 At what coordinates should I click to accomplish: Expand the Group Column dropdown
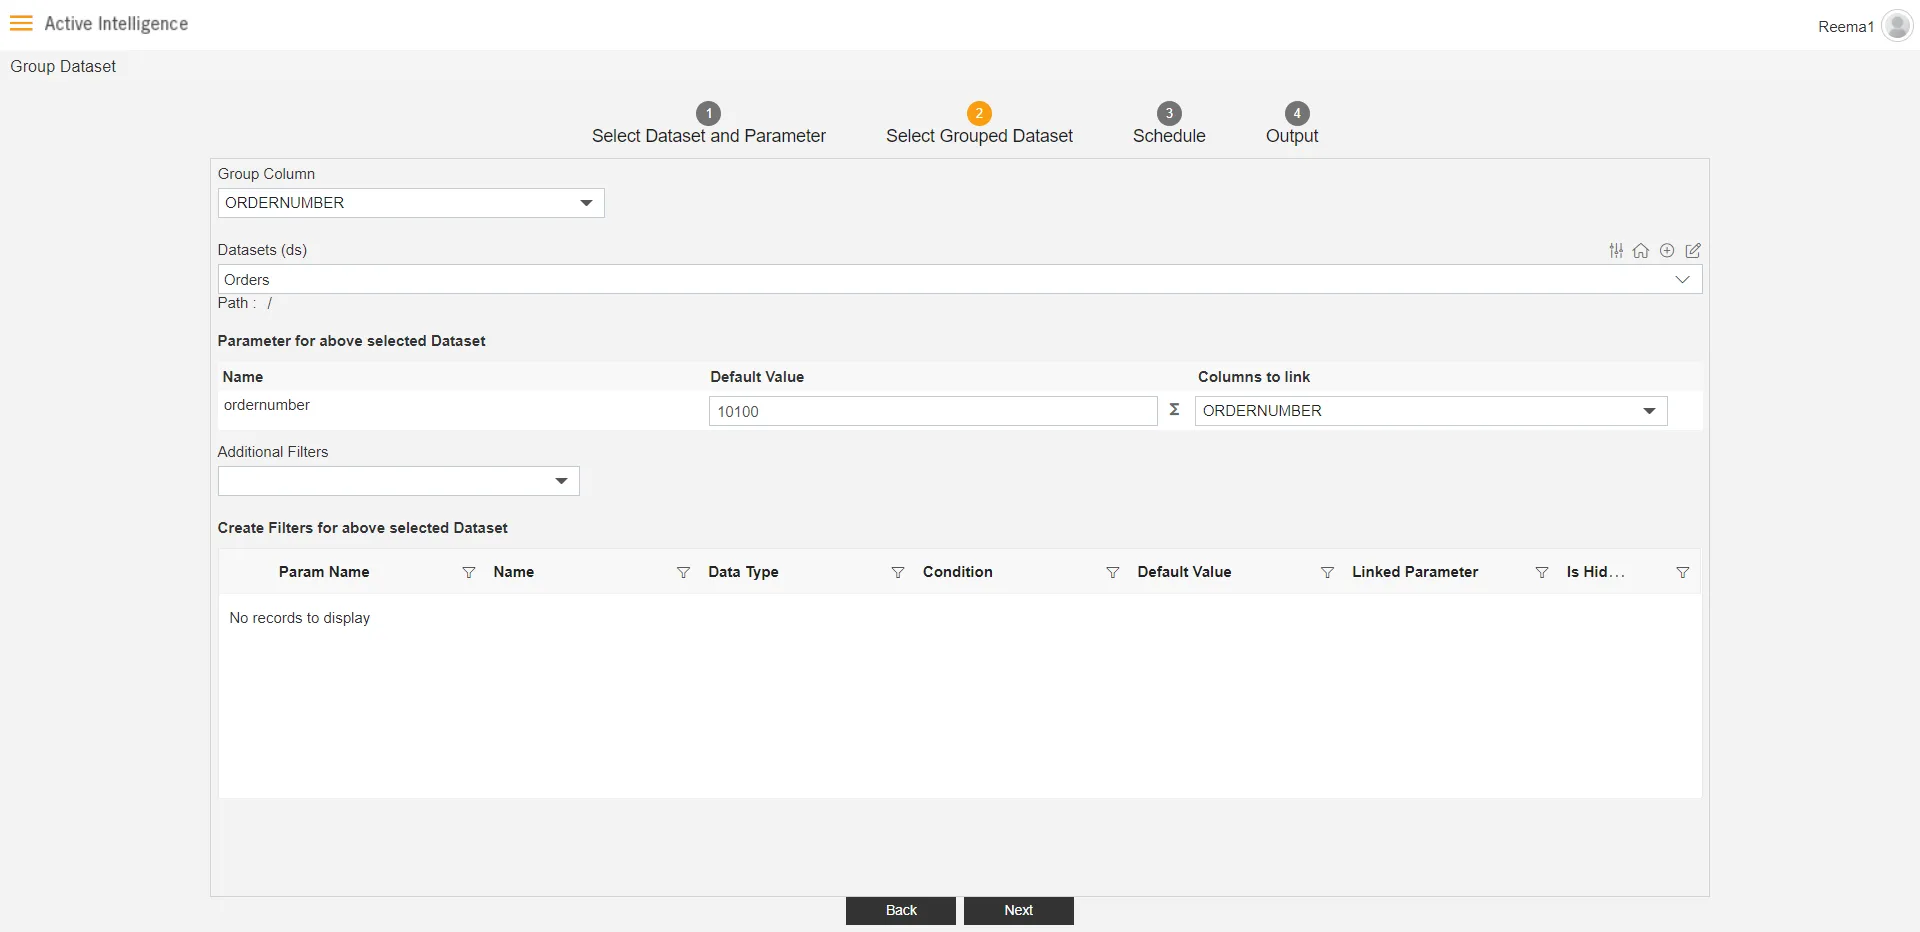[586, 203]
